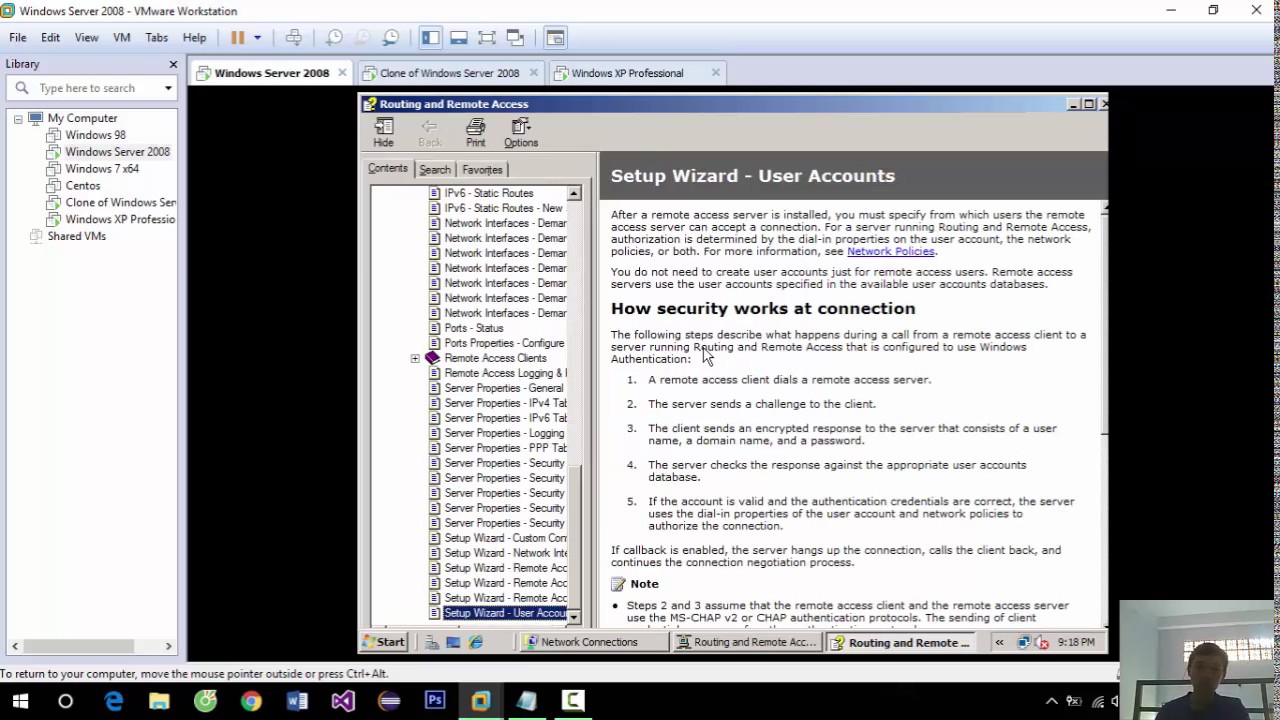Click the Print icon in help toolbar
Screen dimensions: 1280x720
tap(476, 132)
